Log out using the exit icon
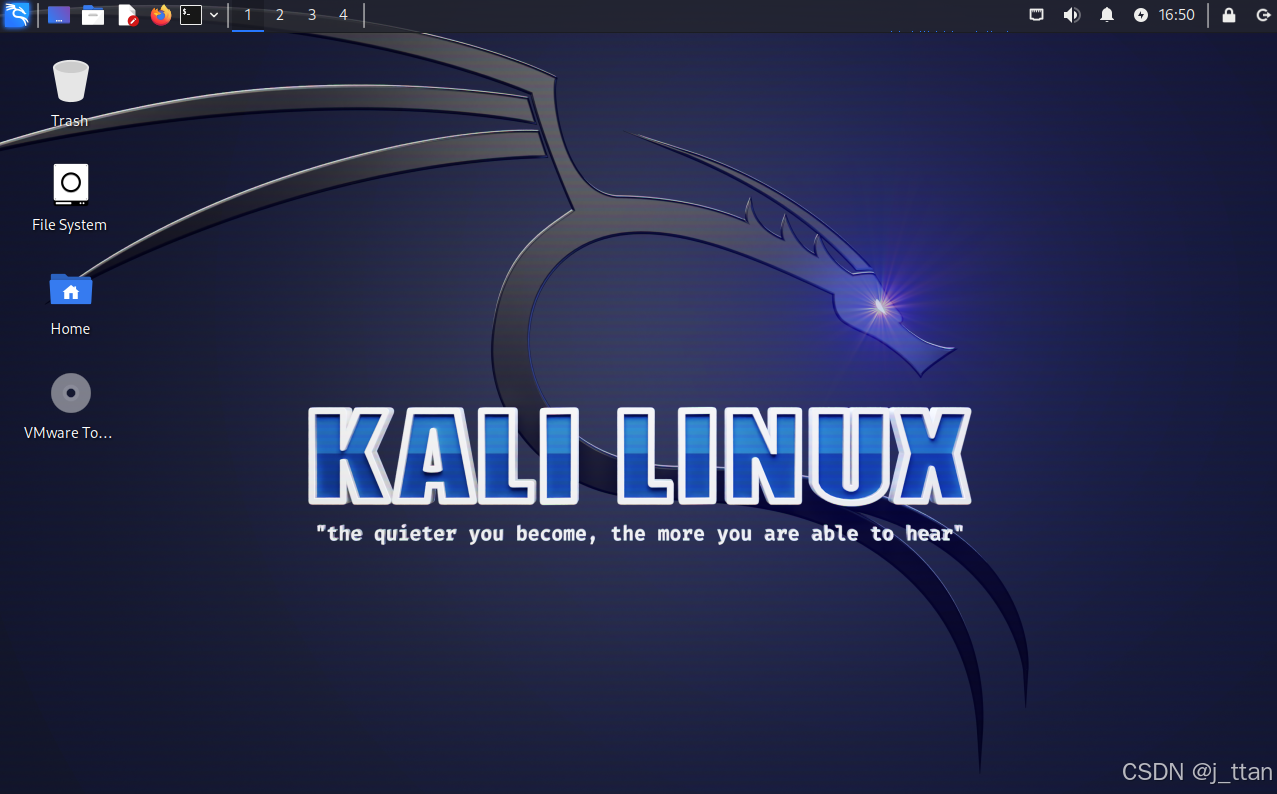Viewport: 1277px width, 794px height. point(1263,14)
